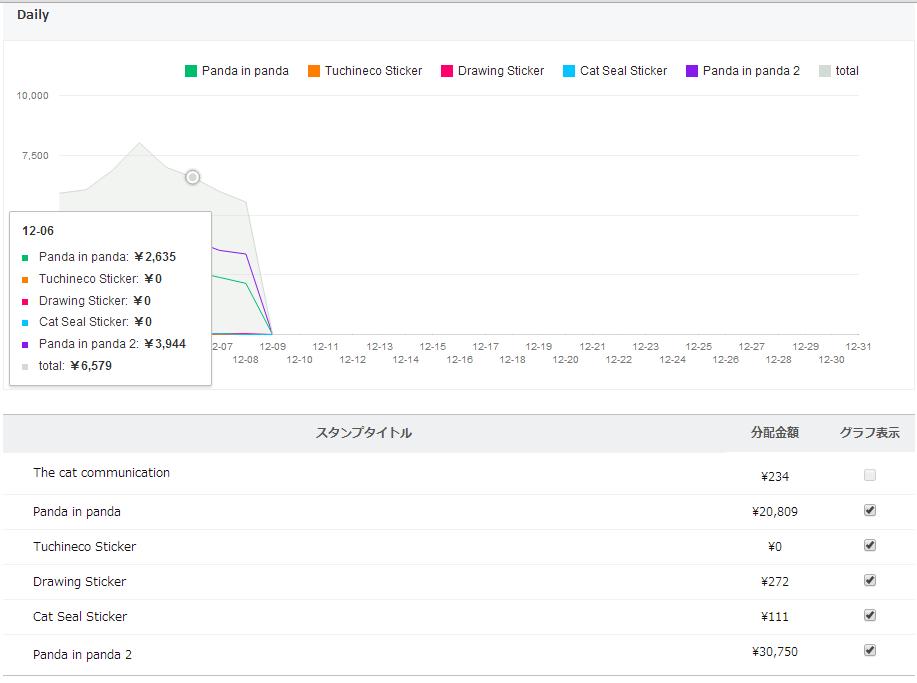Image resolution: width=917 pixels, height=683 pixels.
Task: Click the purple Panda in panda 2 legend swatch
Action: coord(692,71)
